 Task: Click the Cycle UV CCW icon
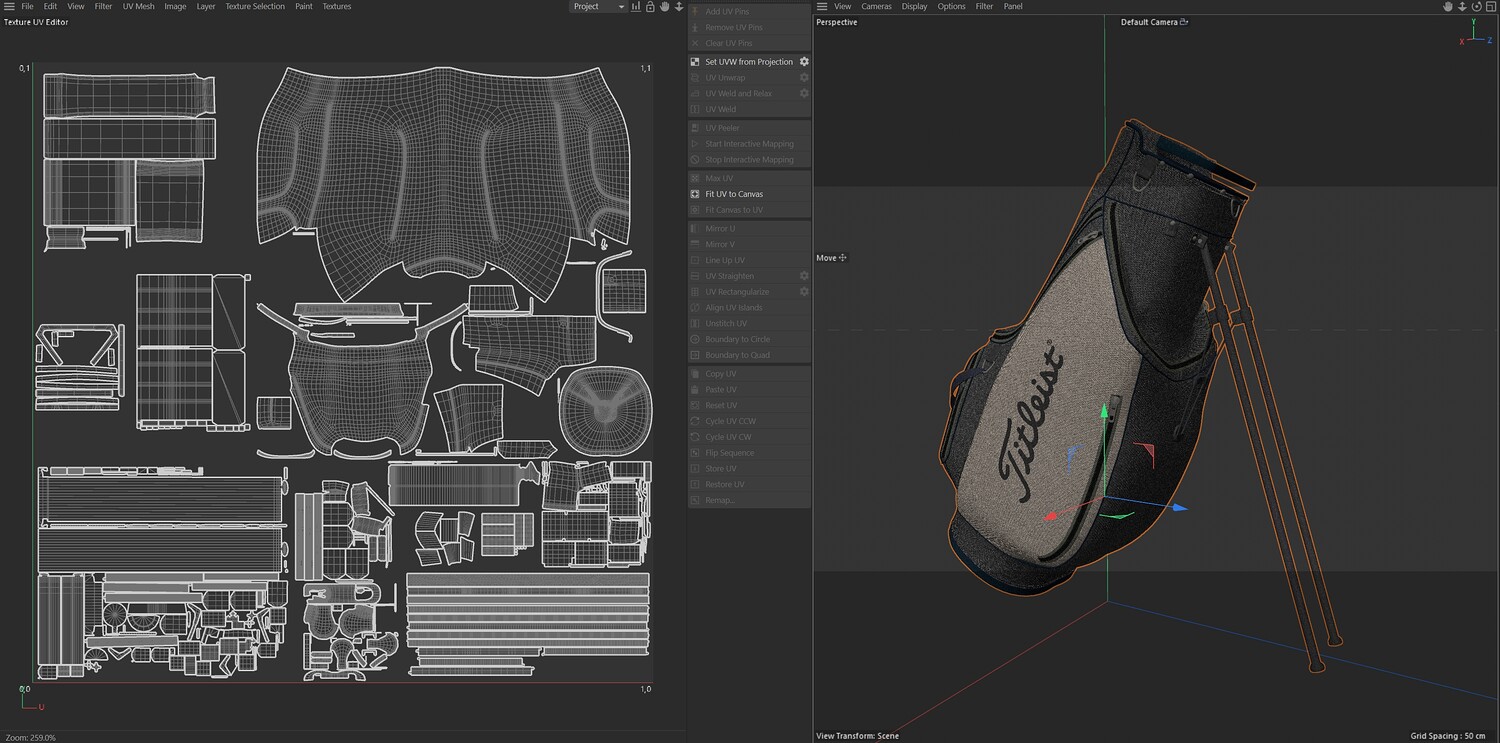click(x=696, y=421)
